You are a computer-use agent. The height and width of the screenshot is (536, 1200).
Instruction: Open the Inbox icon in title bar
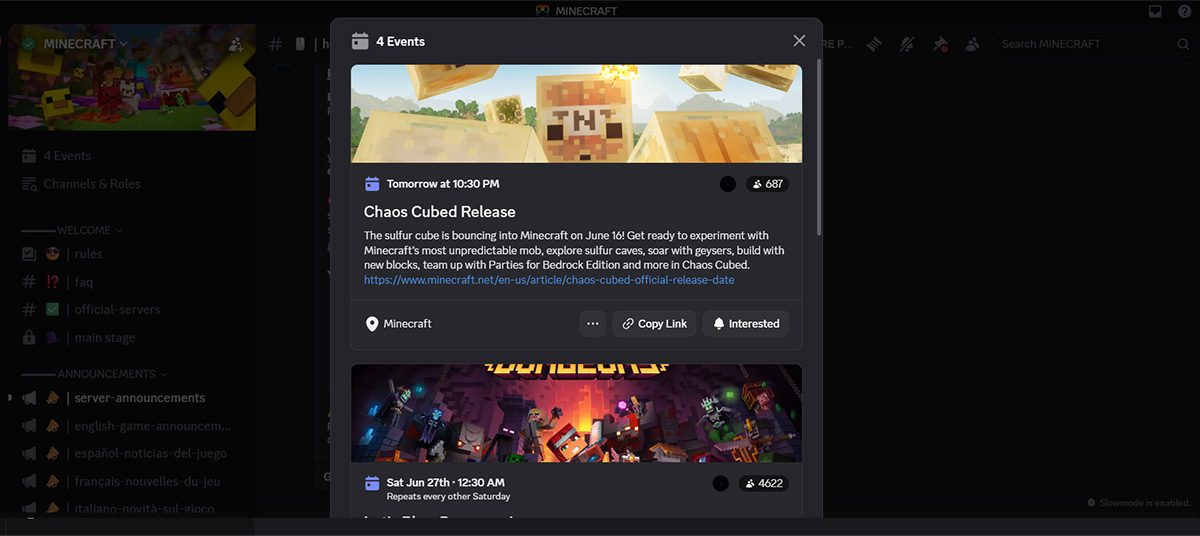1155,11
